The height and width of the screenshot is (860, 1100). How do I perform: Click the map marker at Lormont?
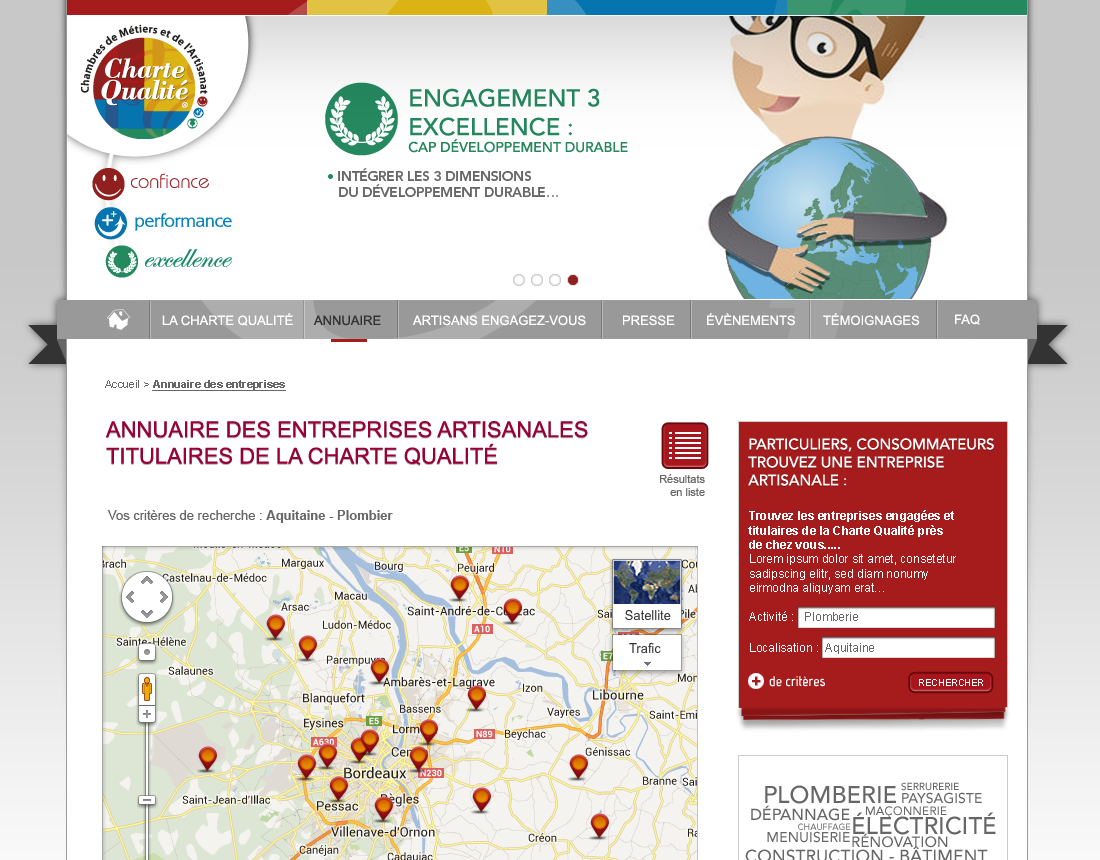coord(429,731)
